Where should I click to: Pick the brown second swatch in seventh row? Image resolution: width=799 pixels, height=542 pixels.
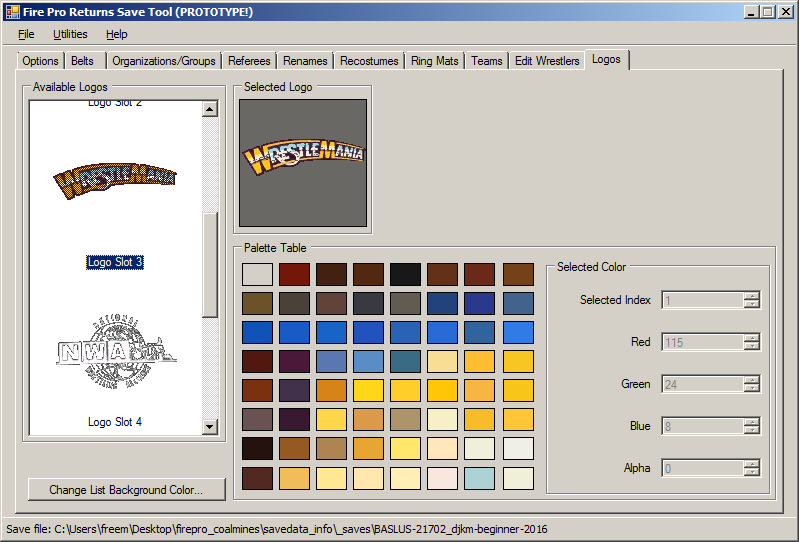(x=294, y=448)
